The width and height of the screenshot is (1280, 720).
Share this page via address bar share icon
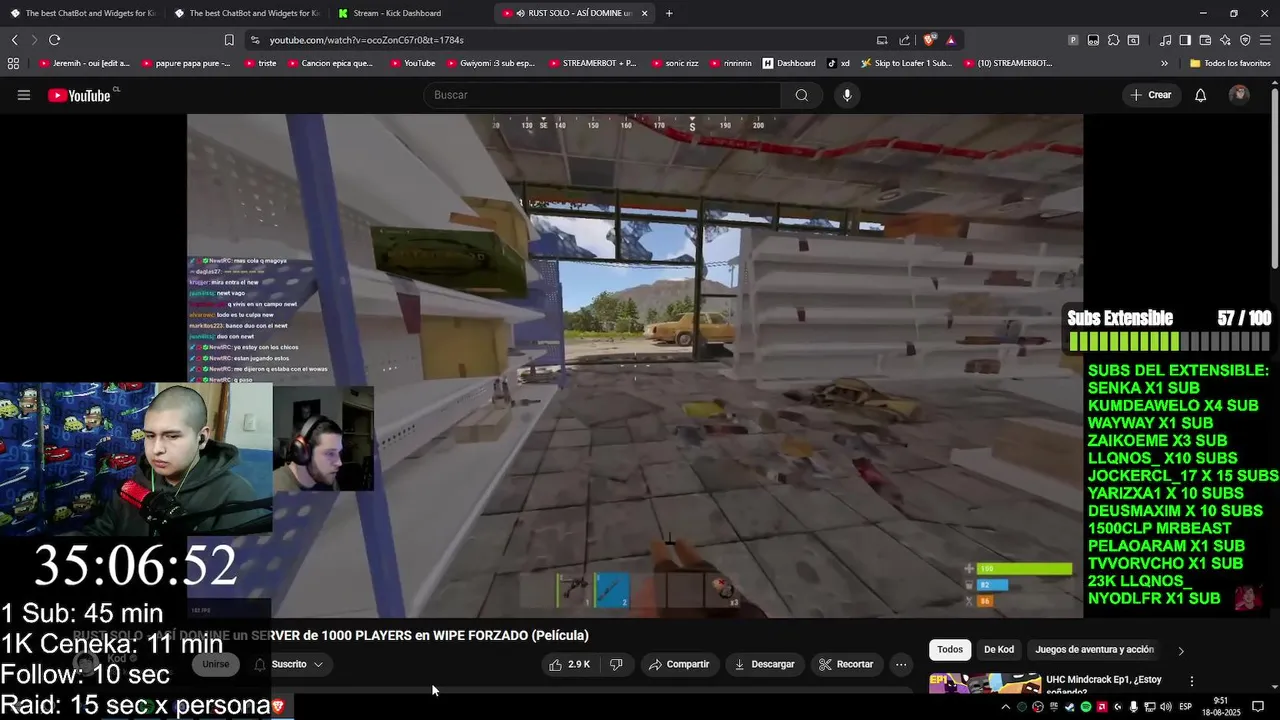pyautogui.click(x=904, y=40)
